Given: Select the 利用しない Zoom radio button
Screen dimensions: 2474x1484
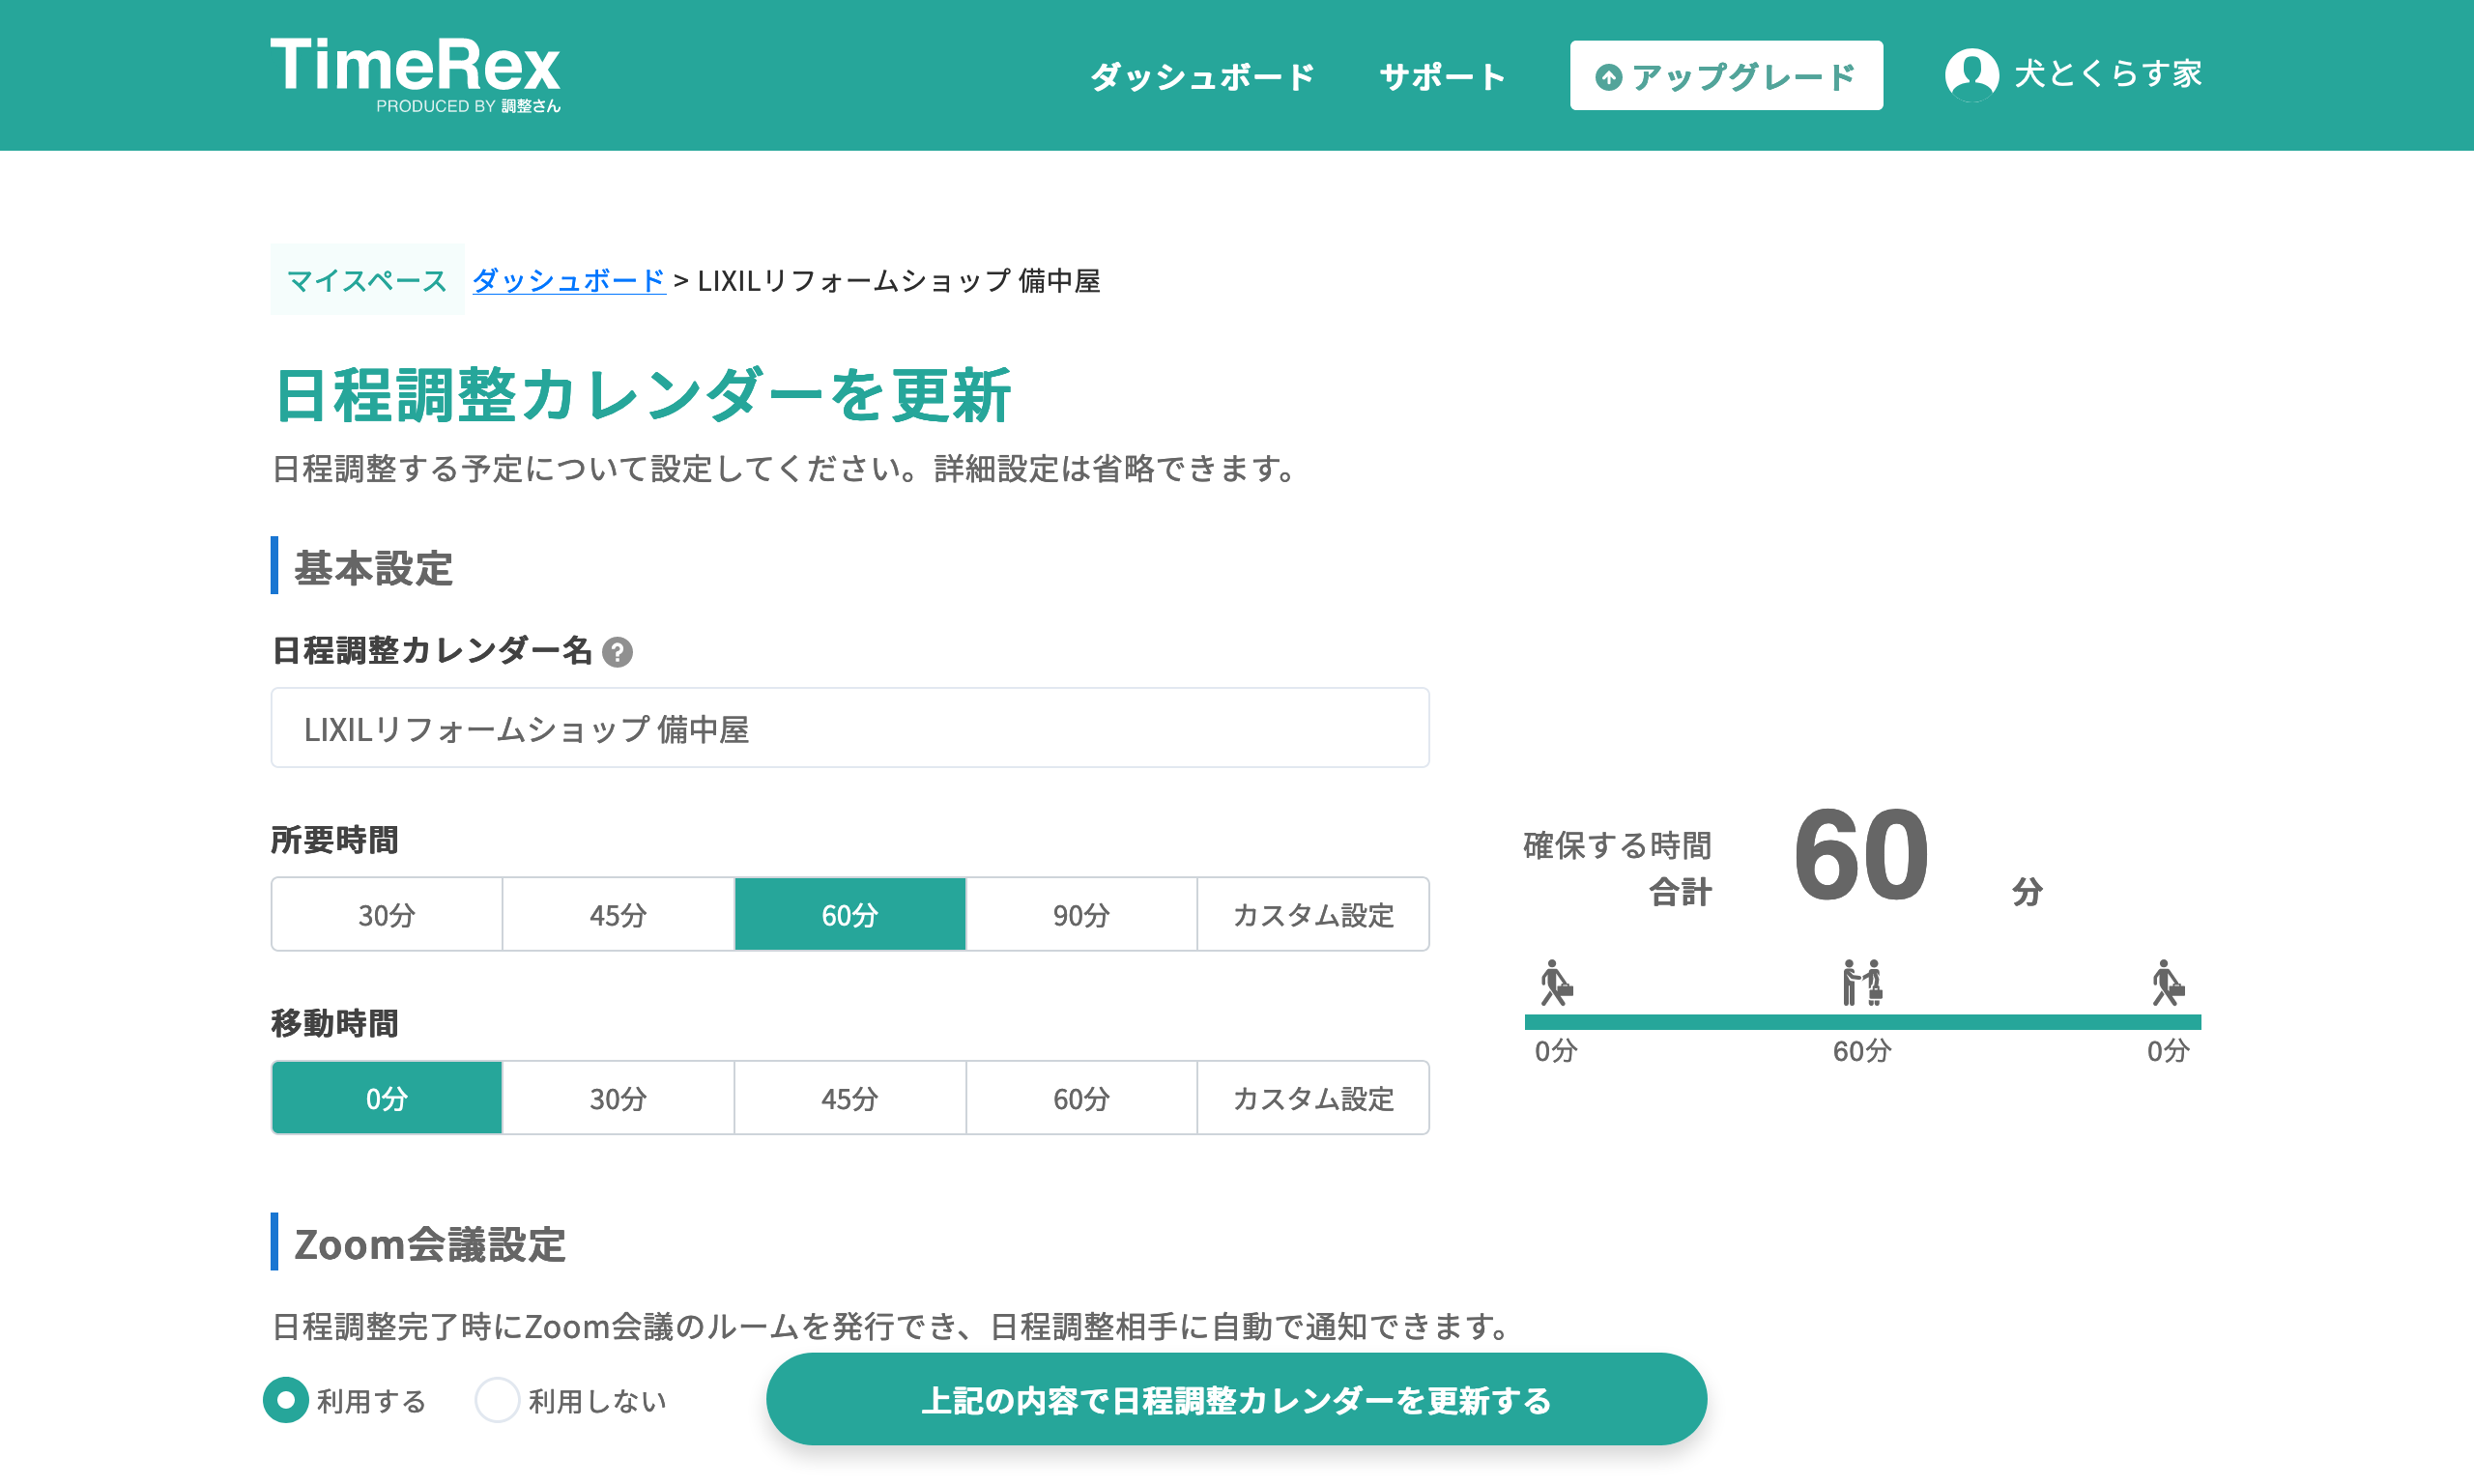Looking at the screenshot, I should point(497,1400).
